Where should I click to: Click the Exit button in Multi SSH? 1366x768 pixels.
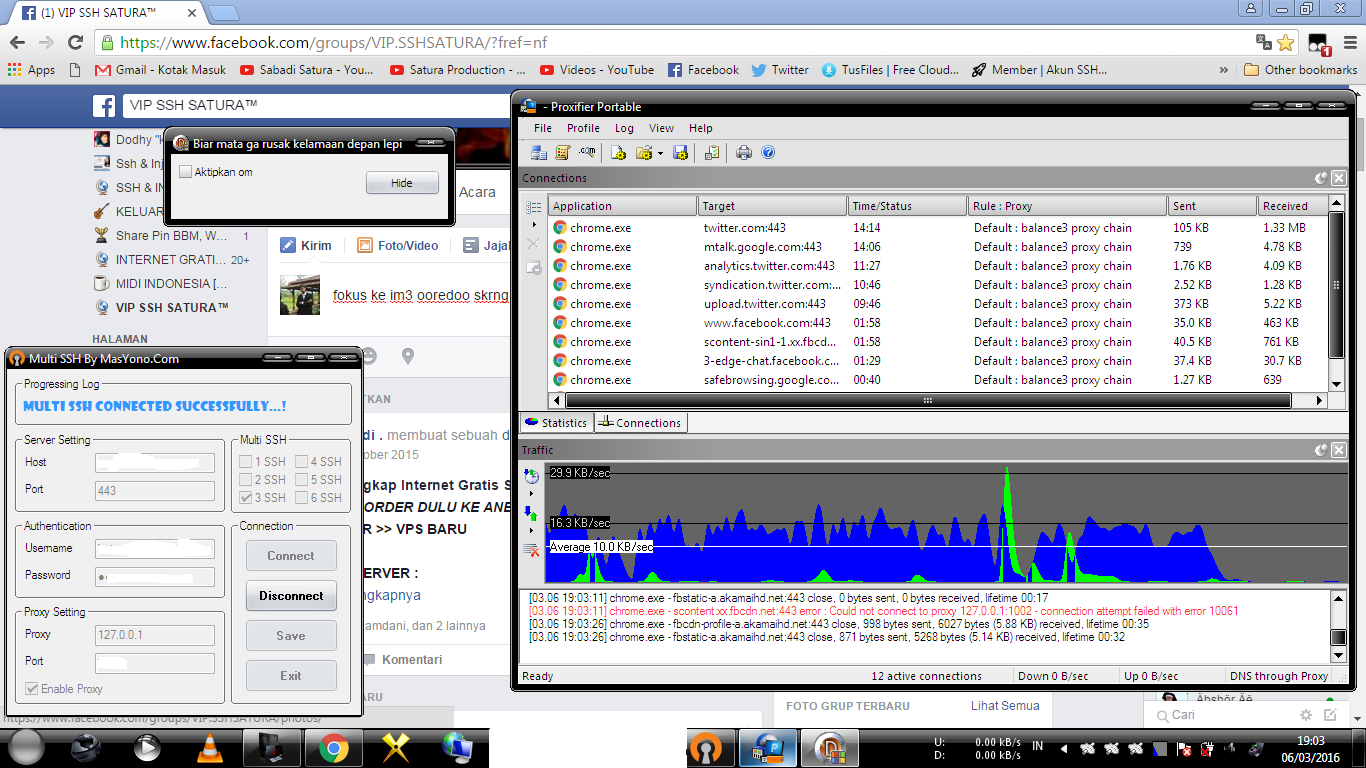(291, 676)
